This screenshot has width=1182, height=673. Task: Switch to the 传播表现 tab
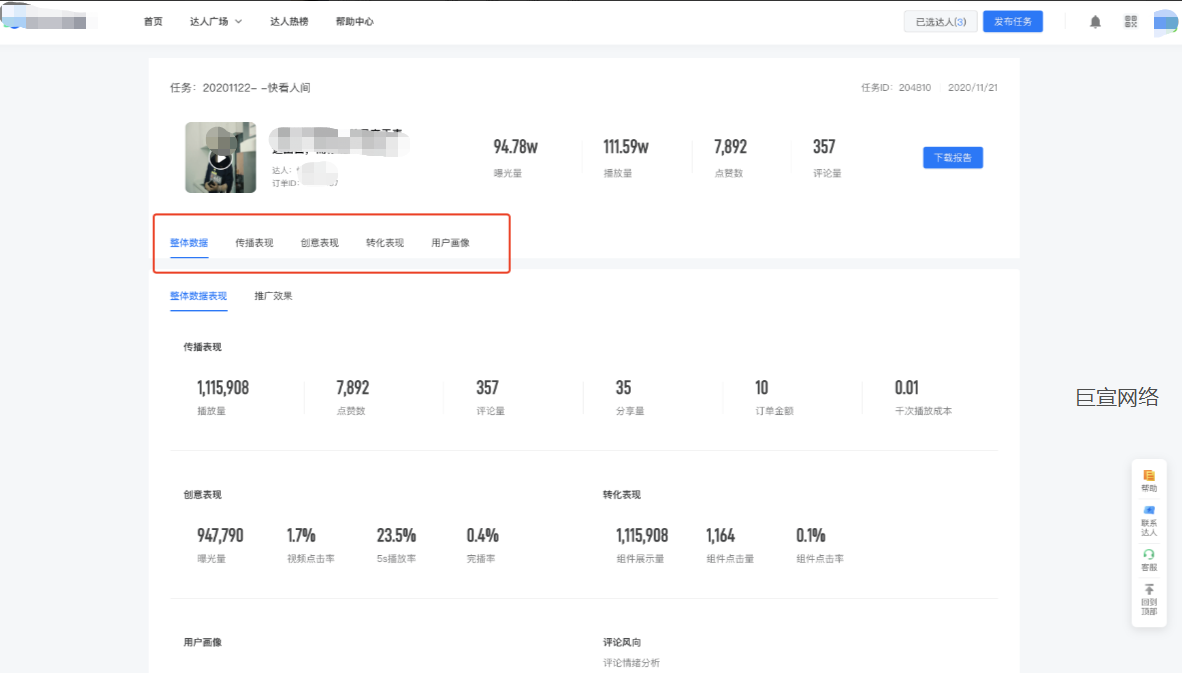pyautogui.click(x=254, y=243)
